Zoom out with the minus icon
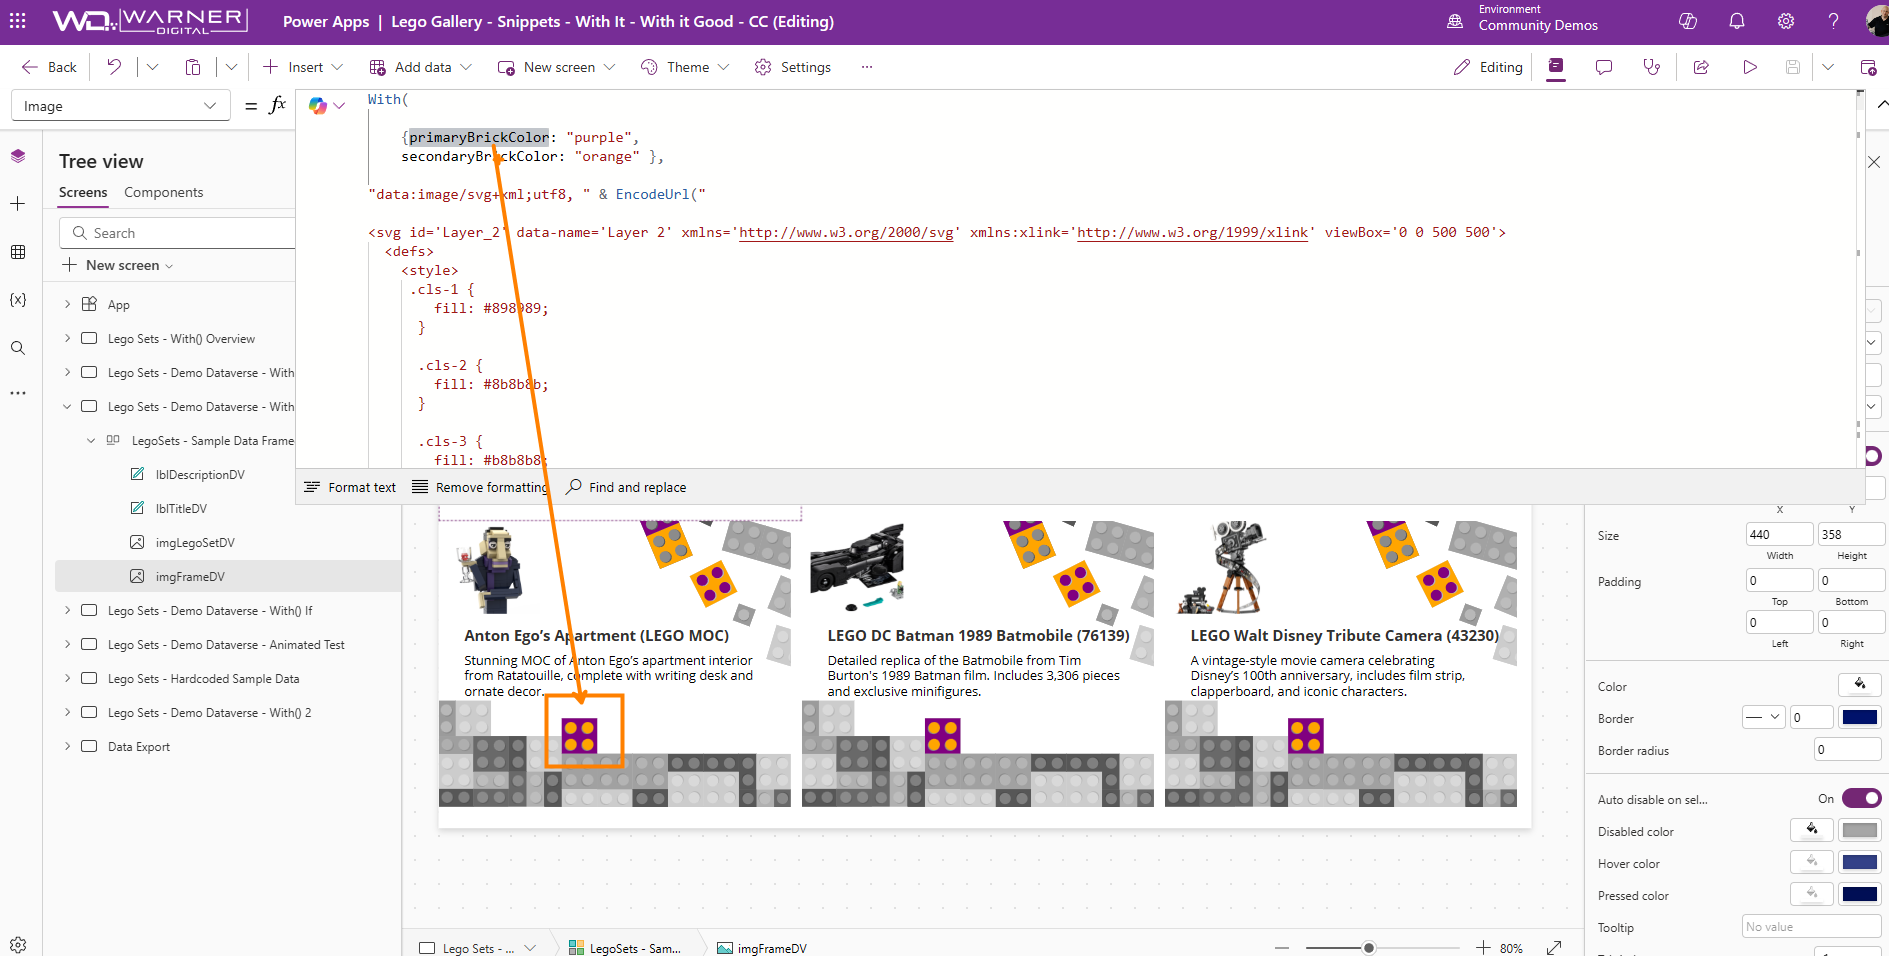 point(1282,947)
